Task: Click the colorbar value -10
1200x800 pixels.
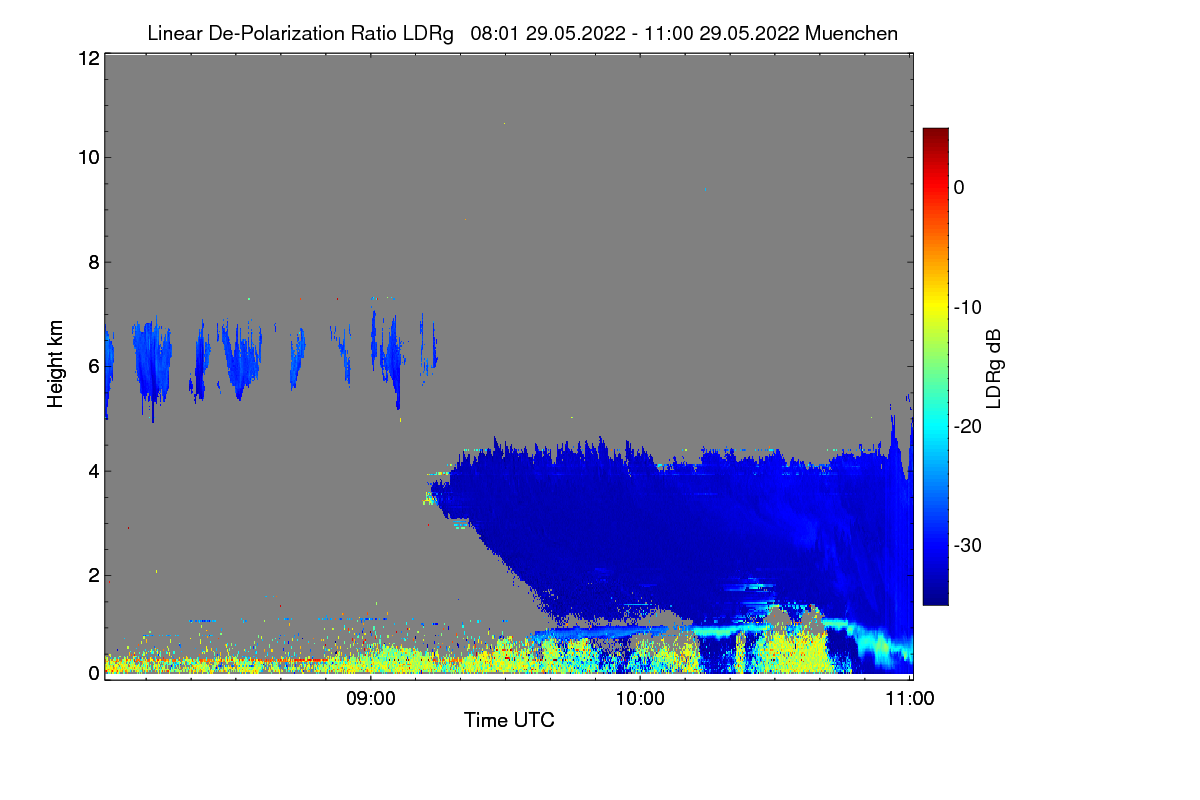Action: (967, 307)
